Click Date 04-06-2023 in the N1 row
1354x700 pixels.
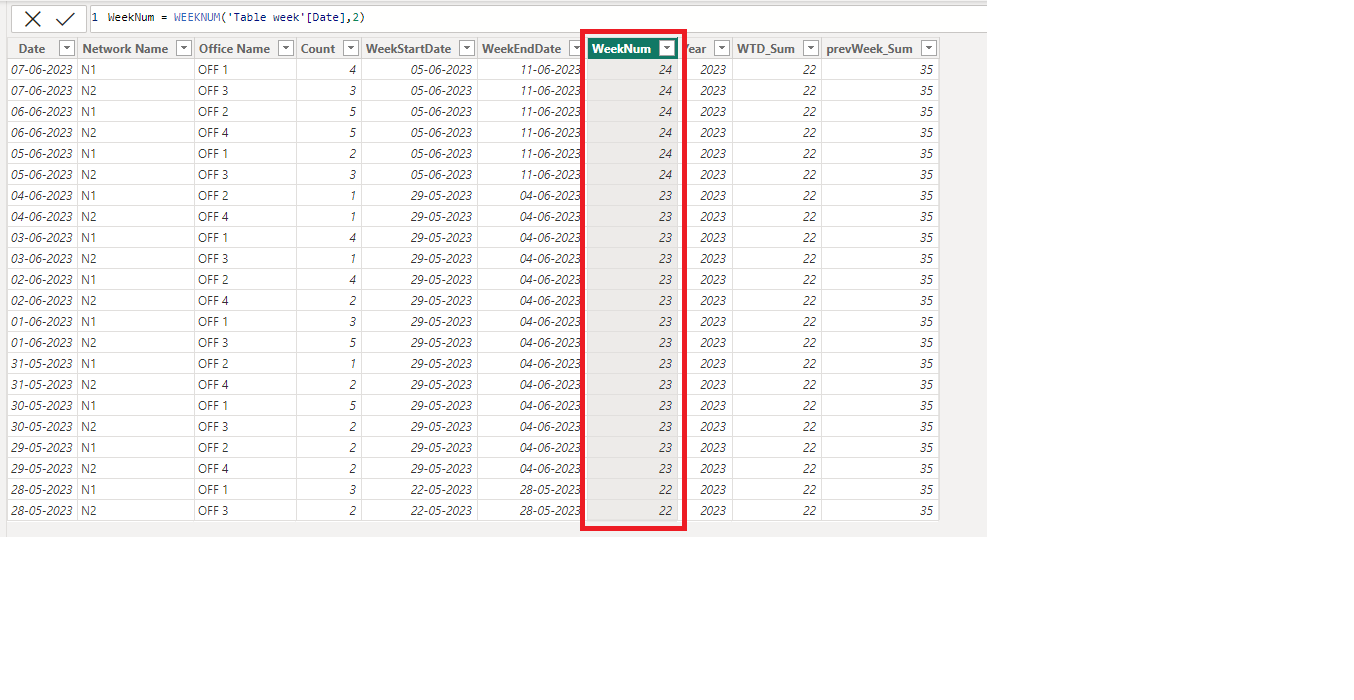(41, 195)
